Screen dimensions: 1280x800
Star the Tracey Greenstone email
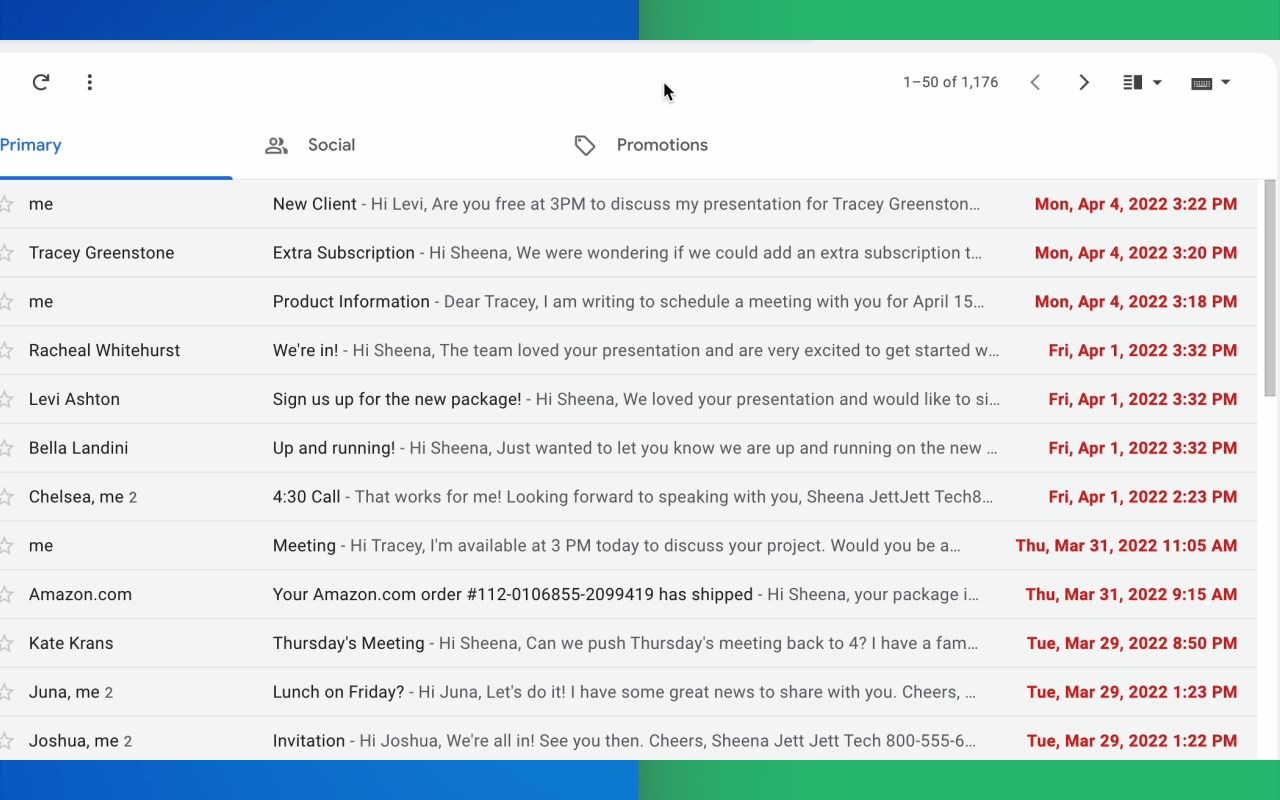(x=6, y=253)
